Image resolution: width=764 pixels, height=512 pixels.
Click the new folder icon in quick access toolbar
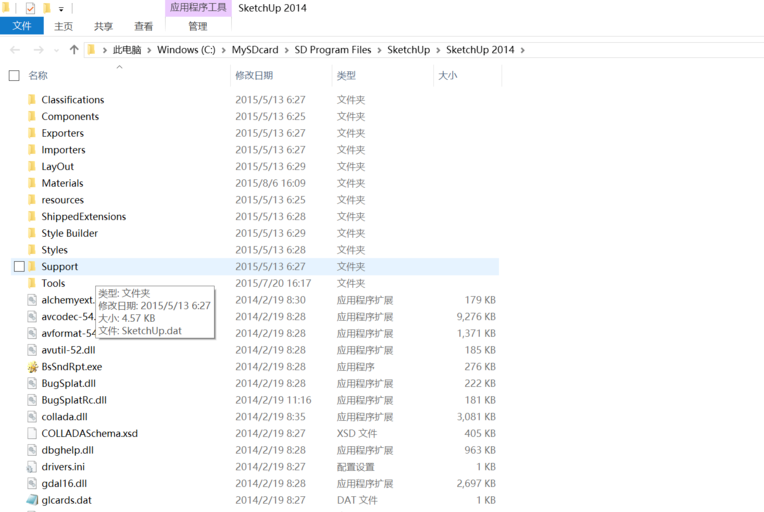point(47,8)
